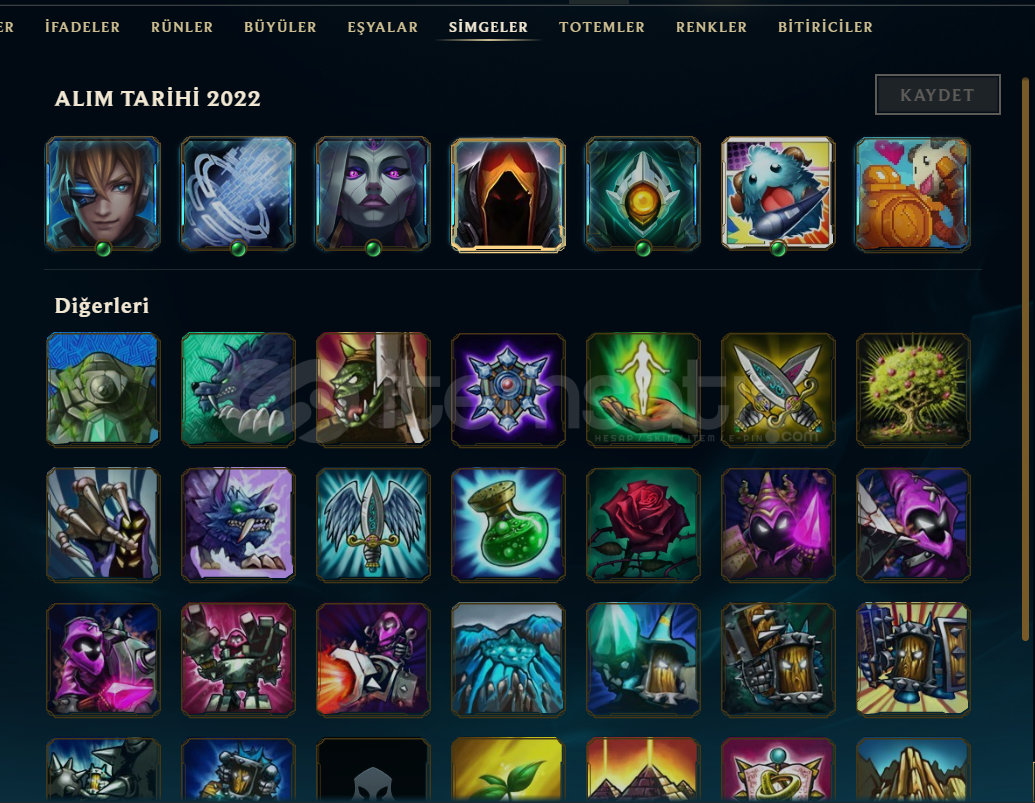
Task: Open the EŞYALAR tab
Action: (x=382, y=27)
